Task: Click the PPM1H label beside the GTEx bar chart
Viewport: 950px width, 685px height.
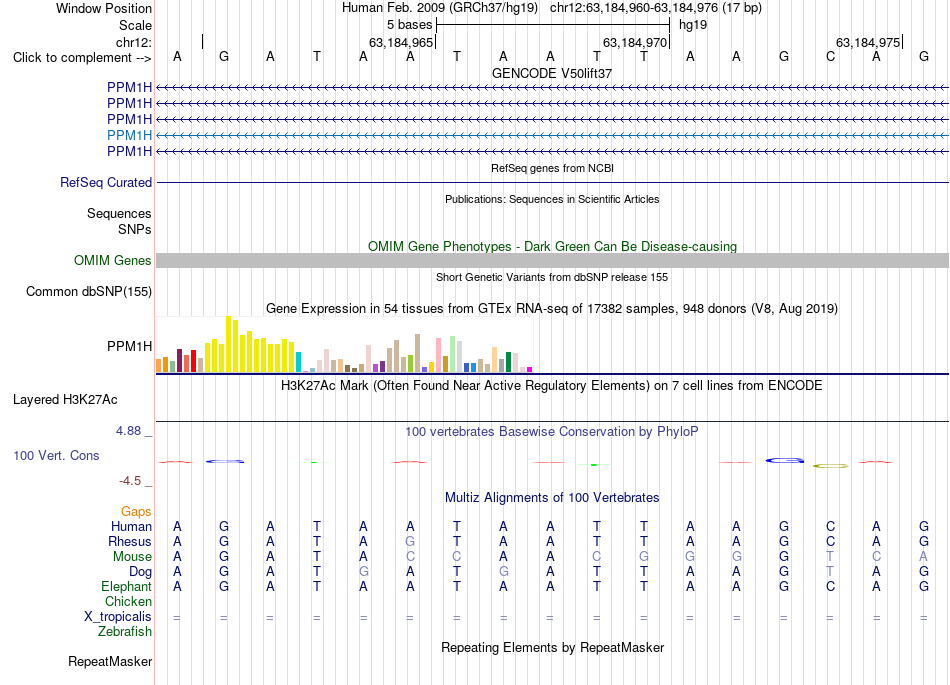Action: click(129, 346)
